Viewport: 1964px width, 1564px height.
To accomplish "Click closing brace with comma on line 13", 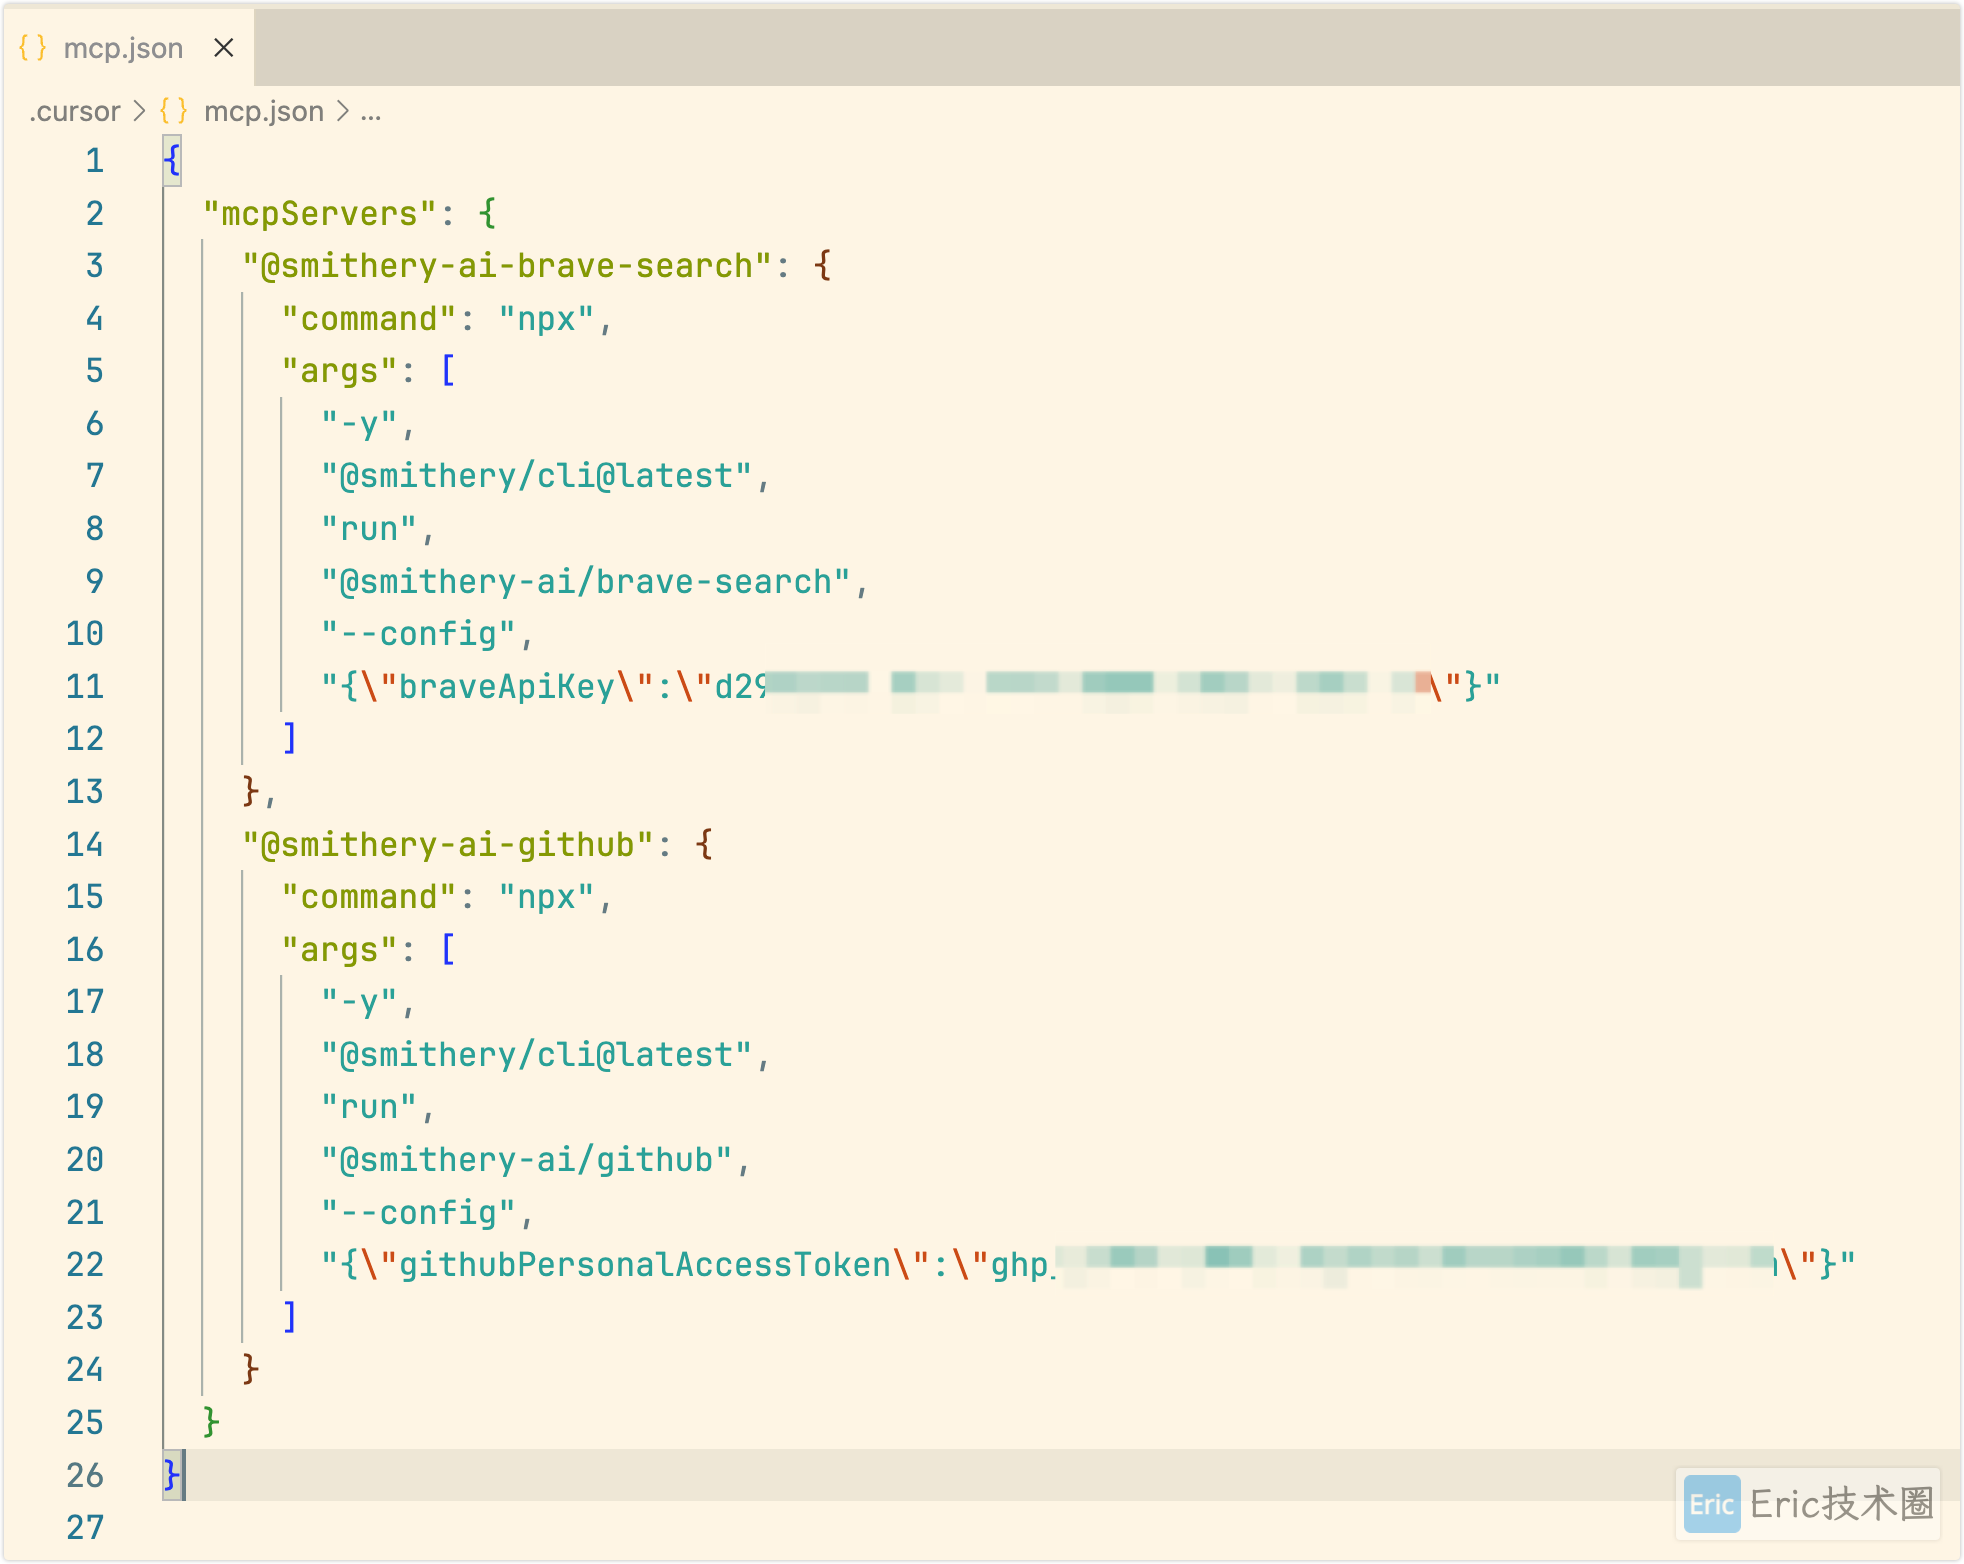I will [260, 793].
